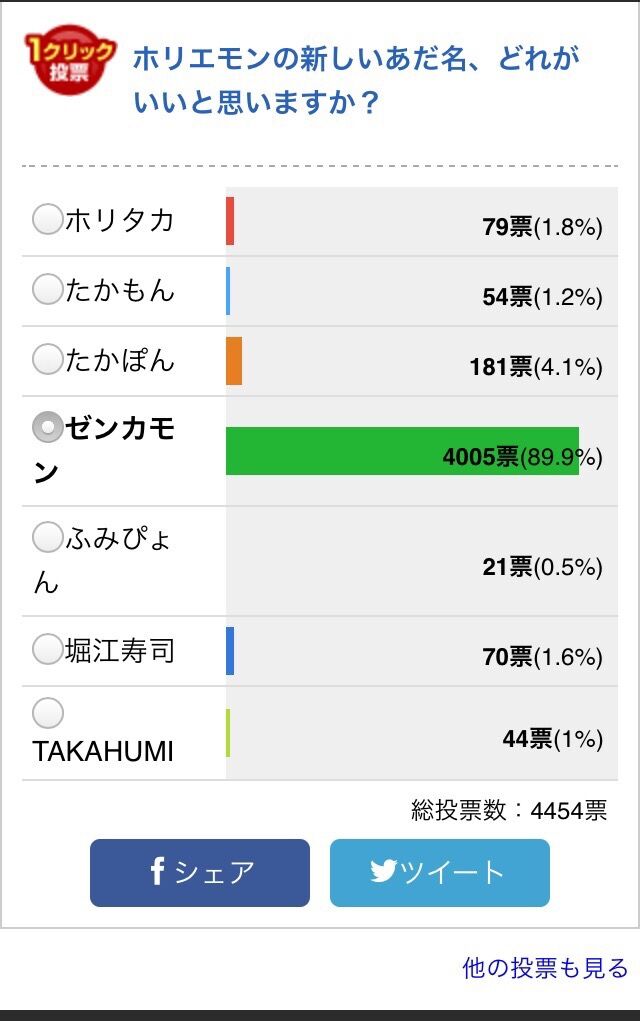Click the poll question heading text
The height and width of the screenshot is (1021, 640).
[356, 80]
